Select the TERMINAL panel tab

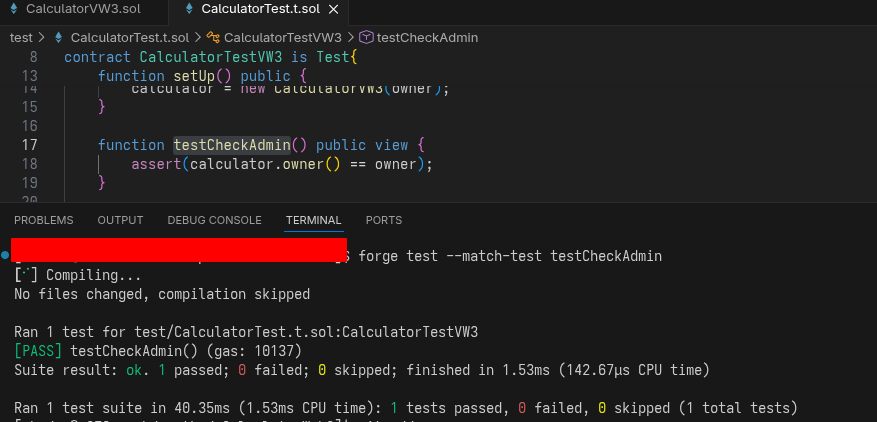pyautogui.click(x=313, y=221)
